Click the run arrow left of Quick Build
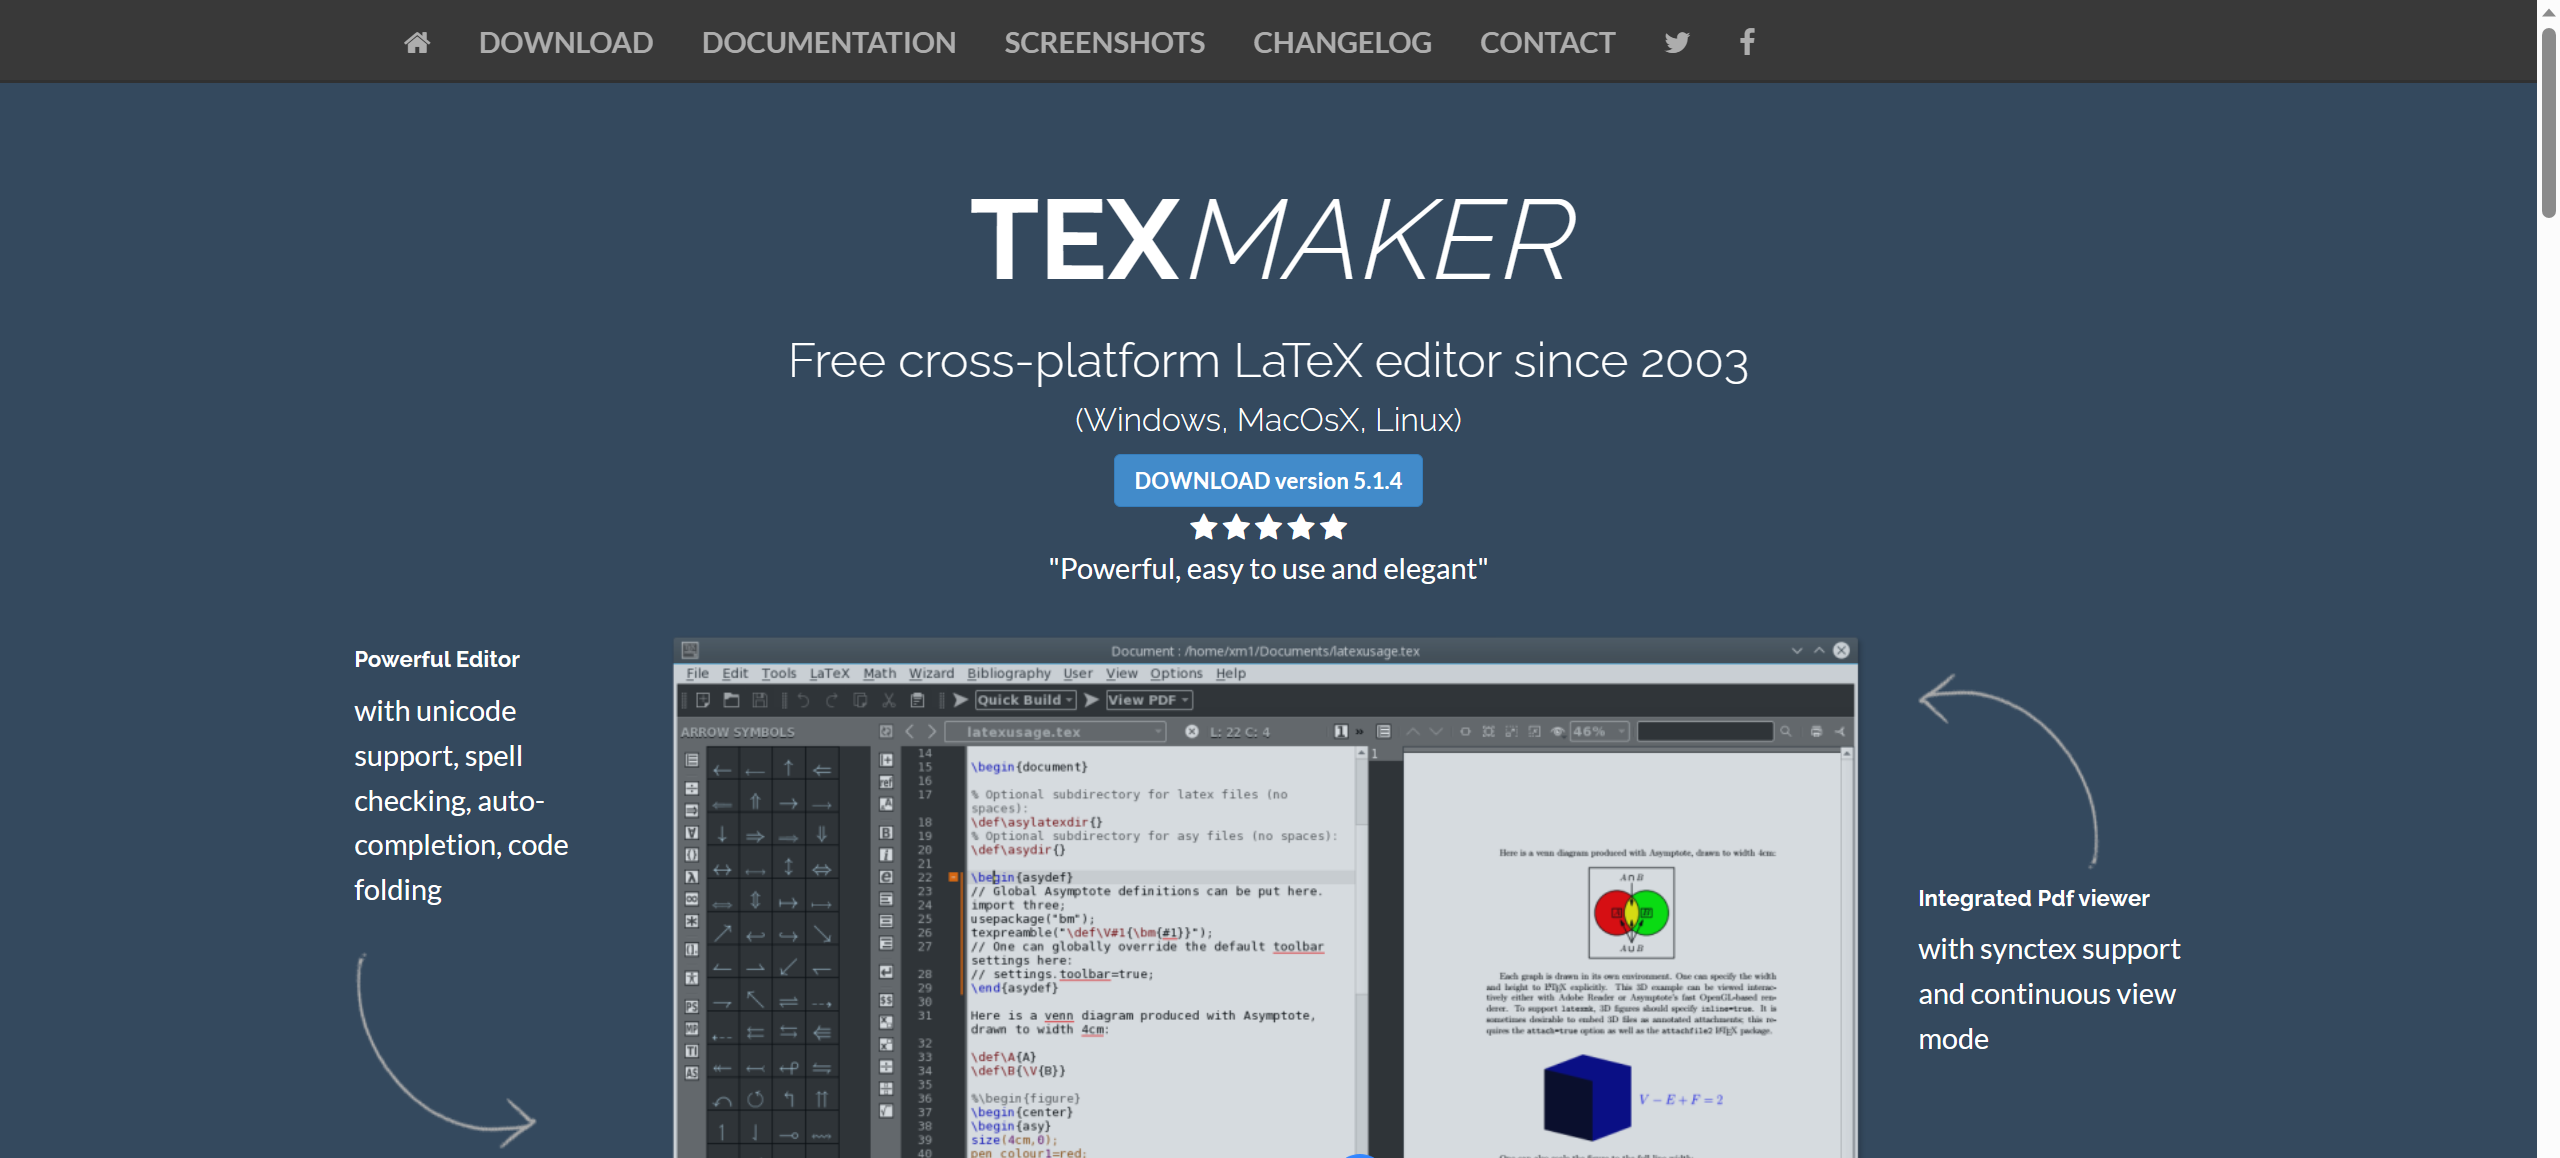 [961, 700]
